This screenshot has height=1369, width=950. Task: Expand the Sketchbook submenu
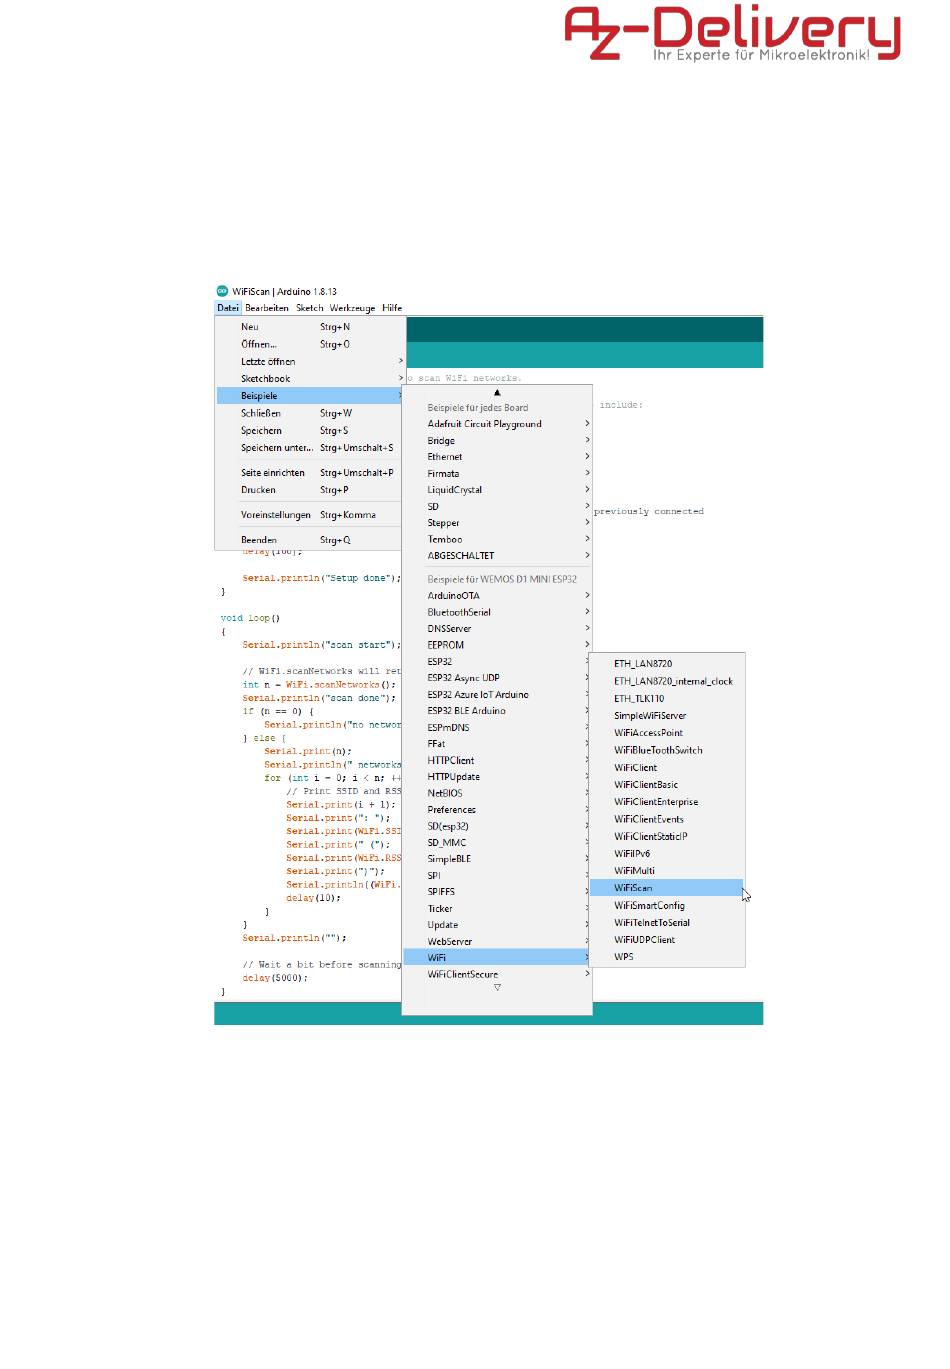pyautogui.click(x=310, y=379)
